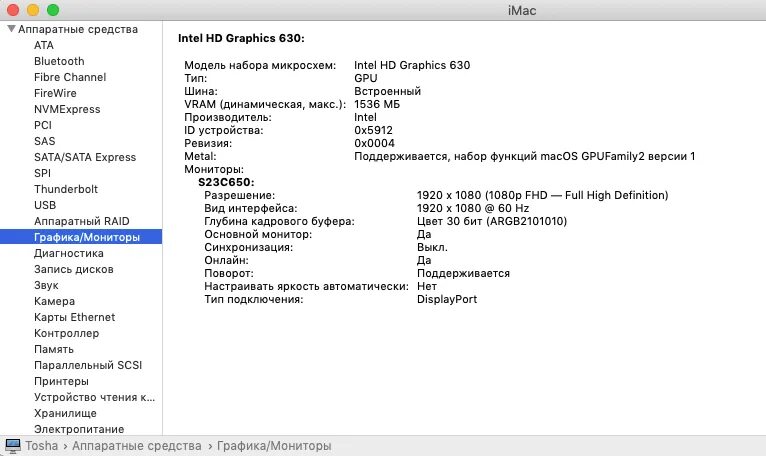Click the 1920 x 1080 @ 60 Hz value

473,208
